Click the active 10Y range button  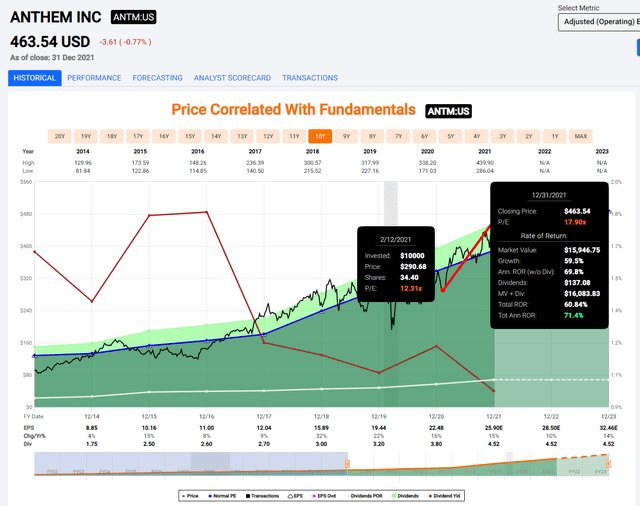point(320,136)
